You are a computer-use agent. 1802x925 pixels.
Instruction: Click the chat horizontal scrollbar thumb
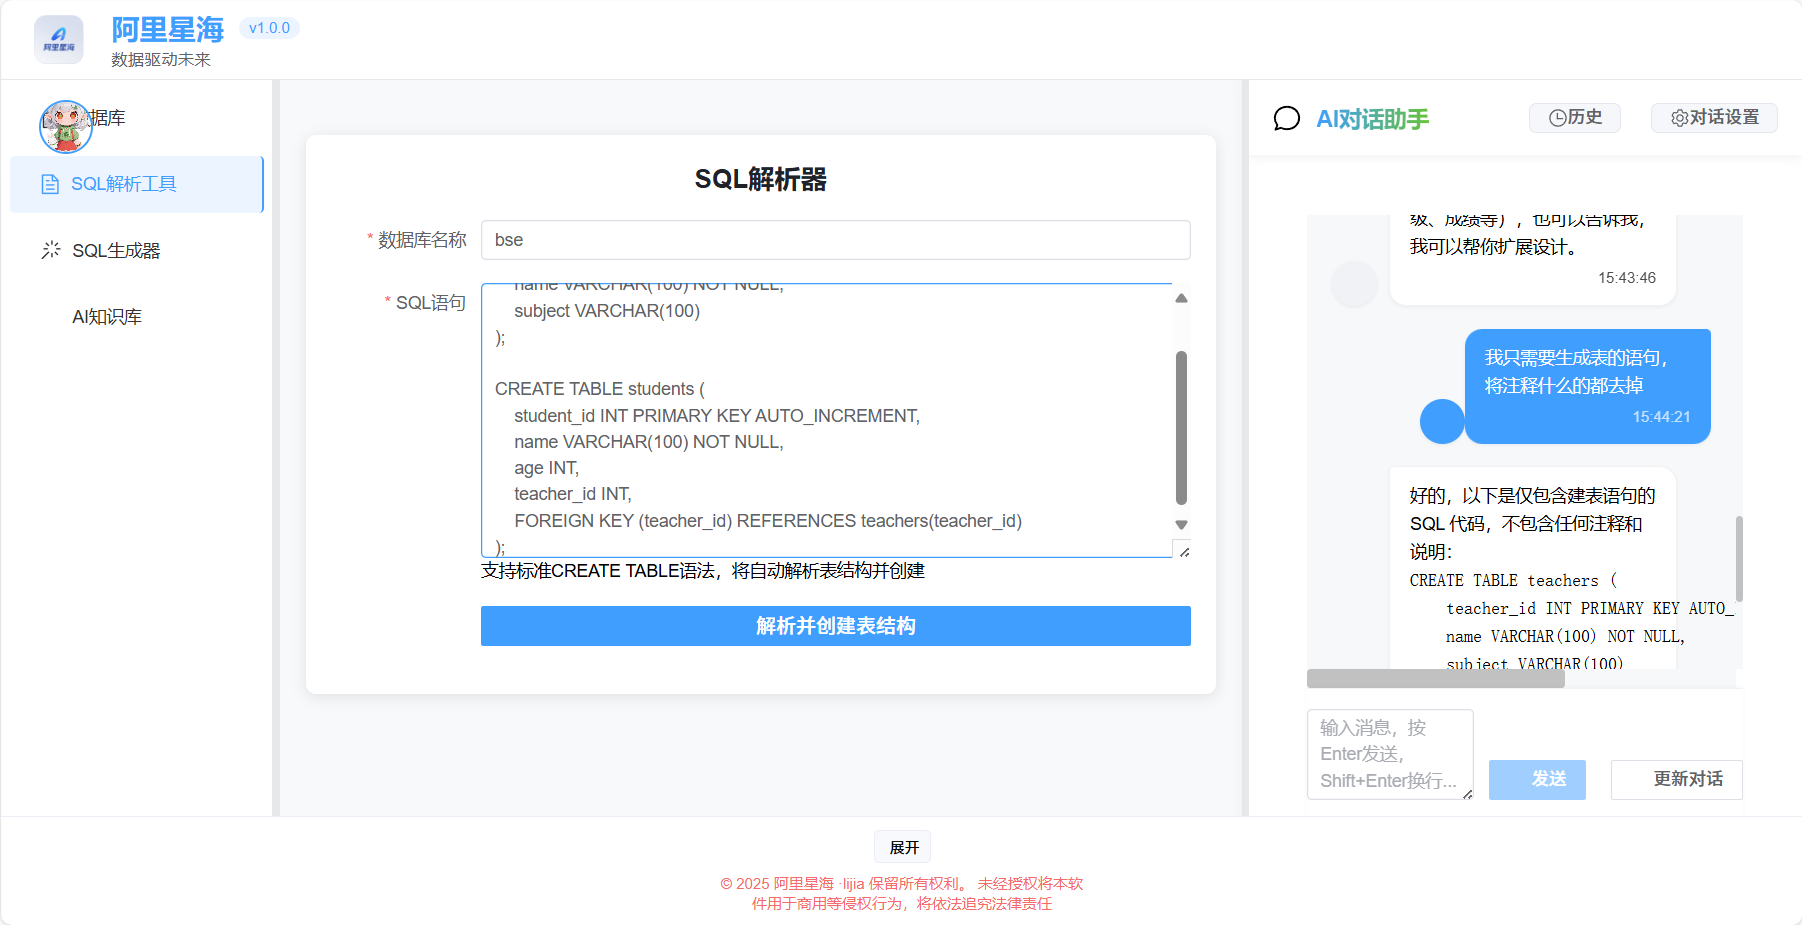click(x=1436, y=679)
